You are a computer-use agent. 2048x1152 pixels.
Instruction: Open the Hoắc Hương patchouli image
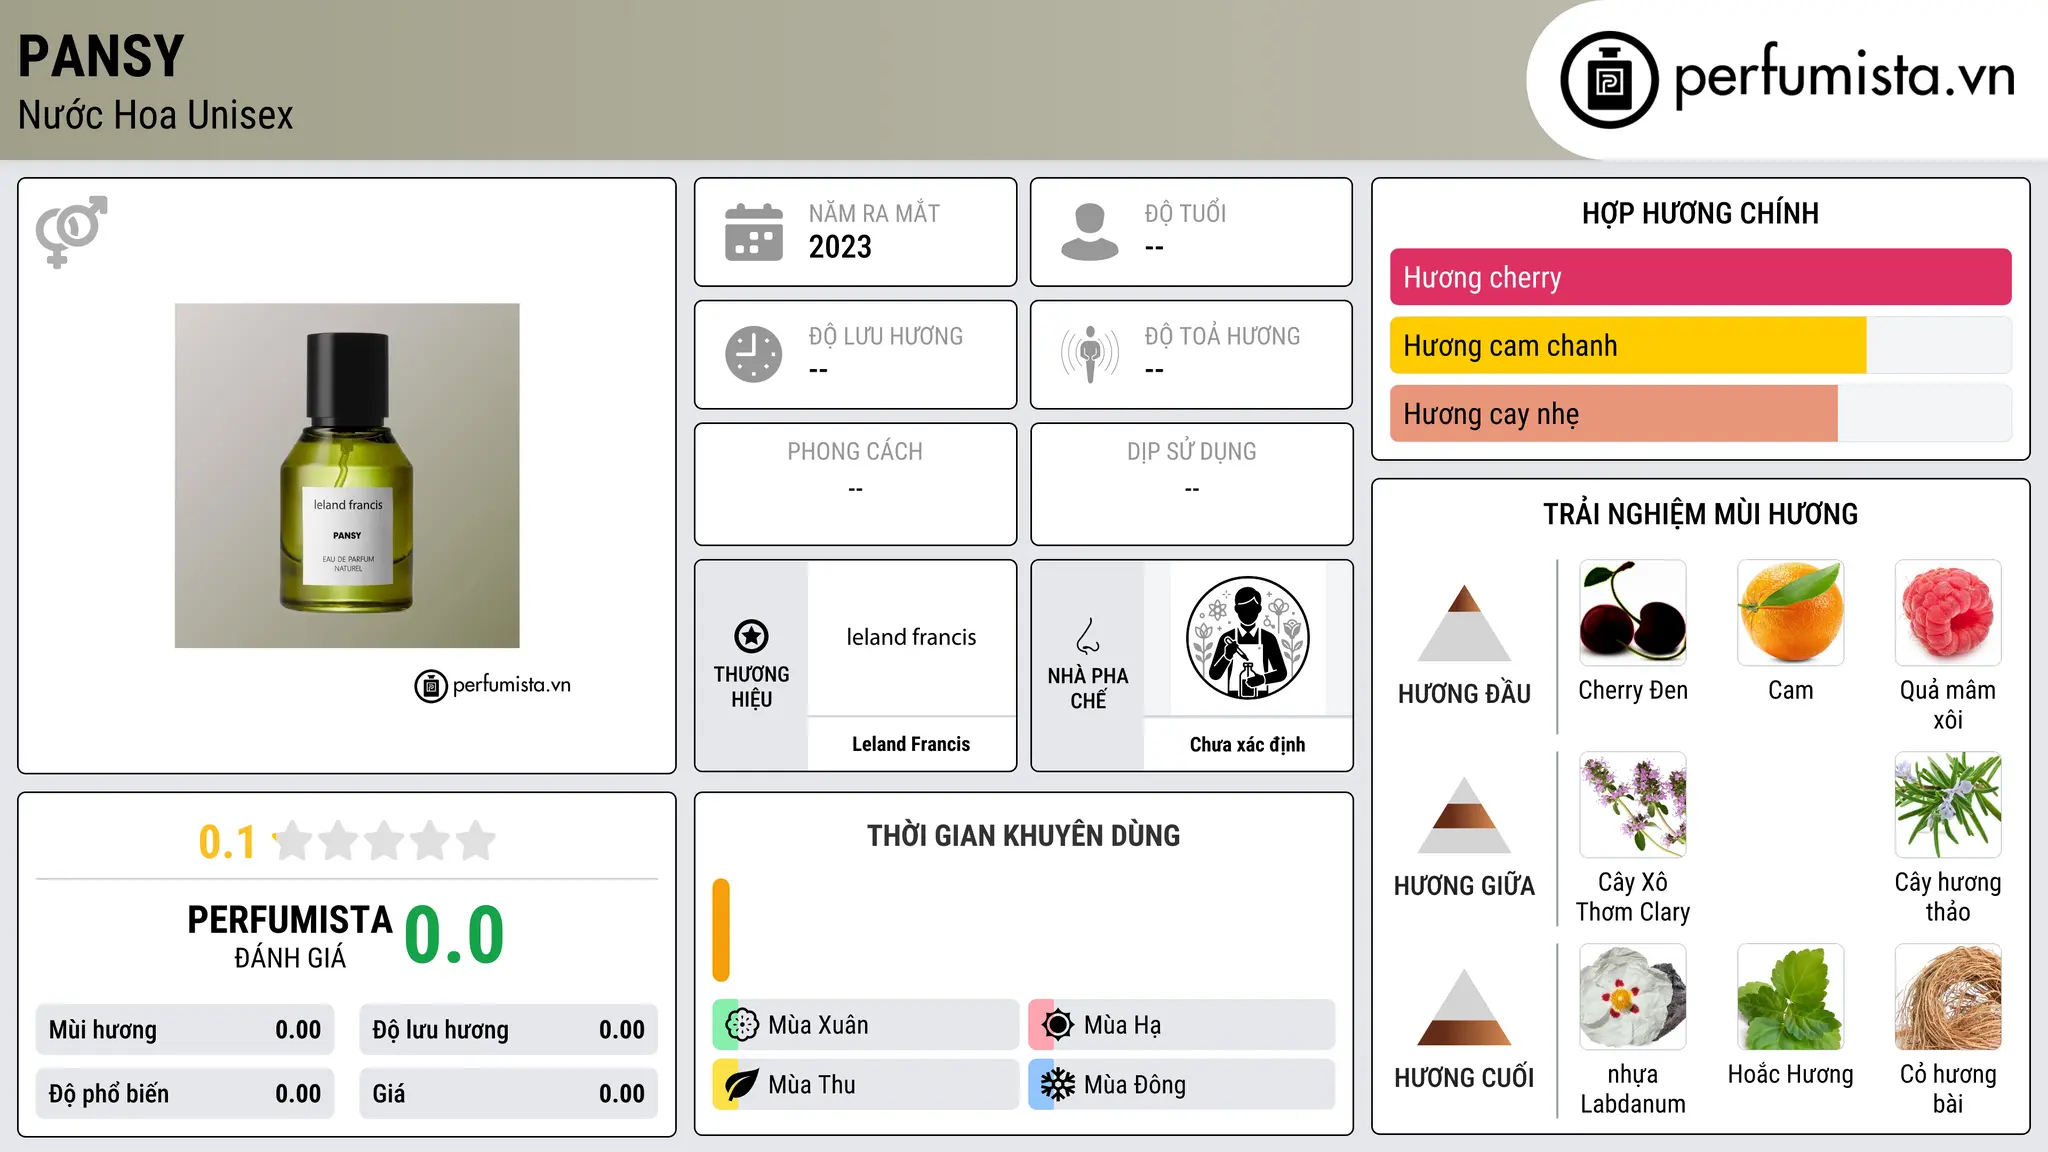pos(1790,997)
